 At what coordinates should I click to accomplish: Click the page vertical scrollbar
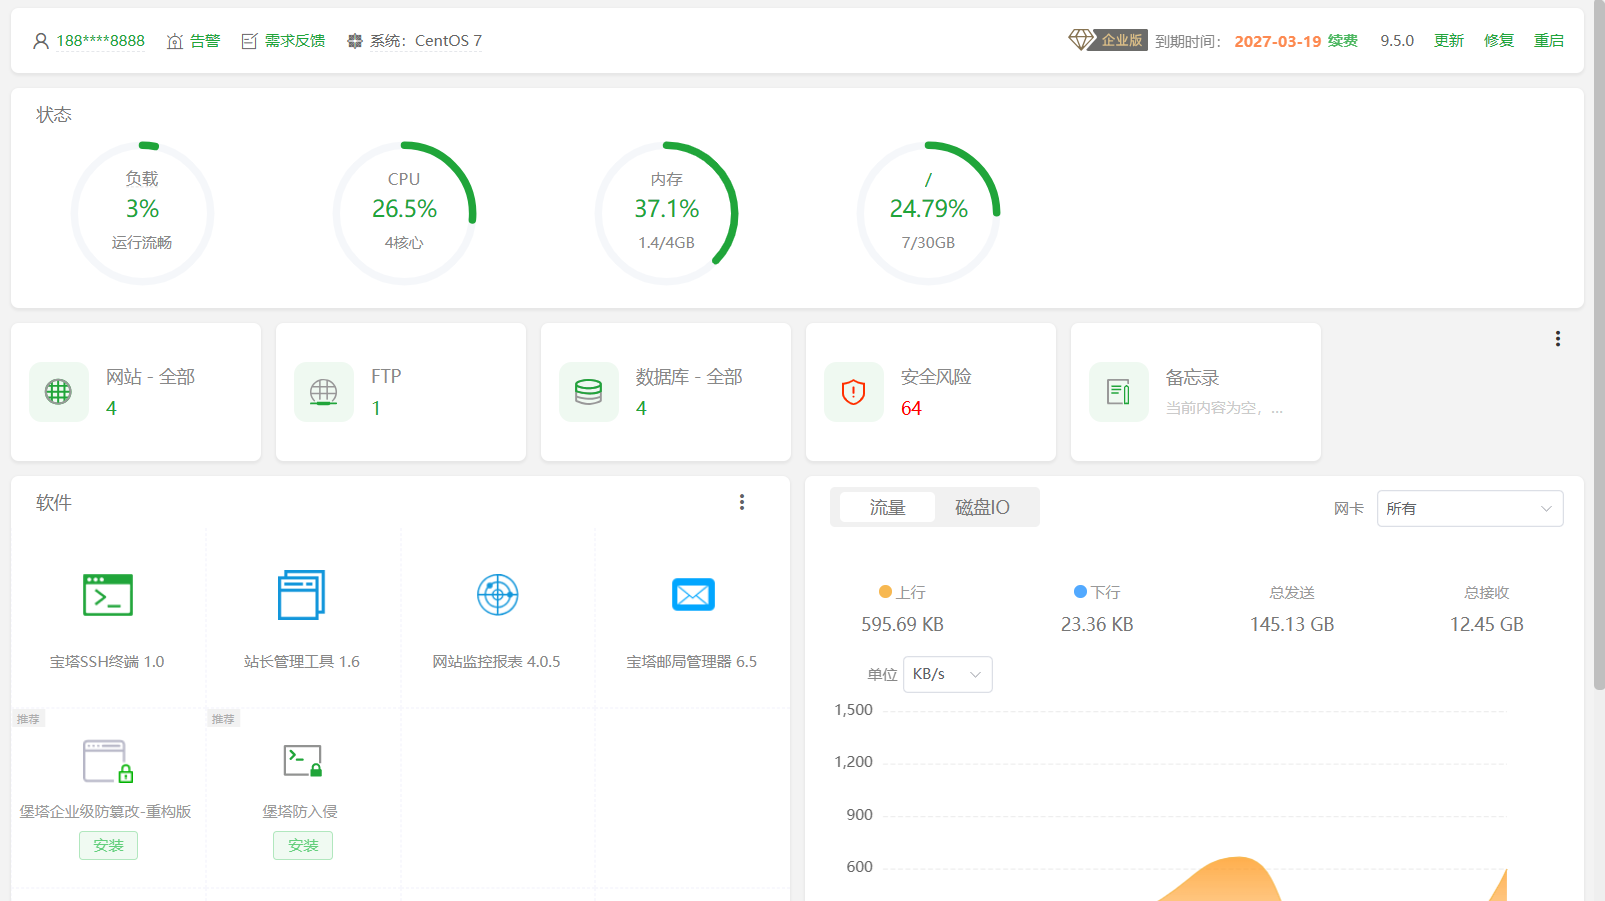click(1599, 345)
